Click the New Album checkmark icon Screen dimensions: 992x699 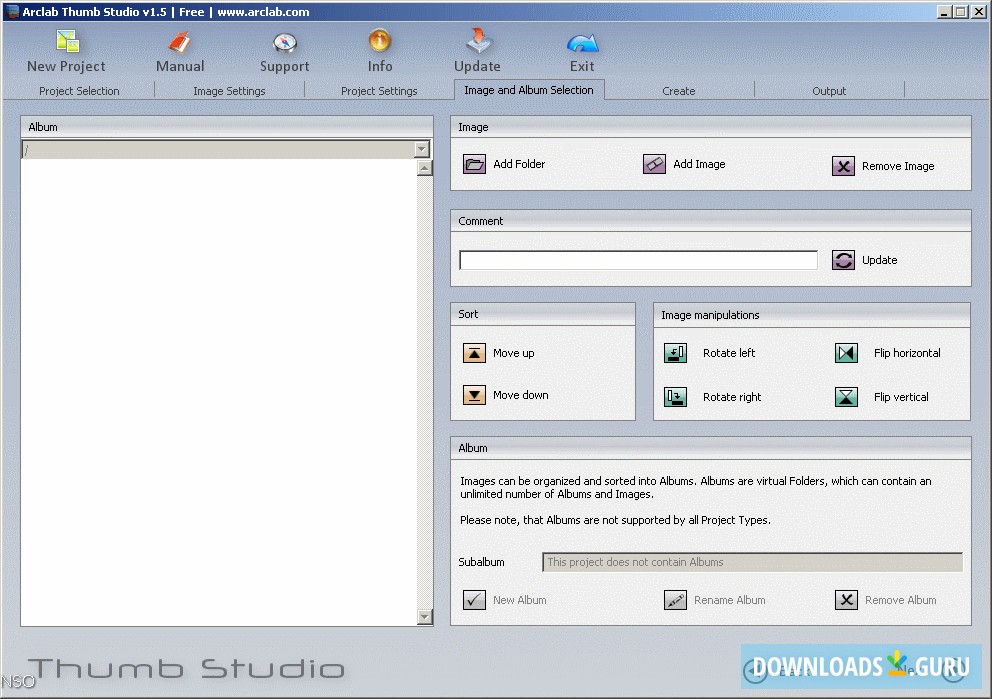(x=474, y=600)
